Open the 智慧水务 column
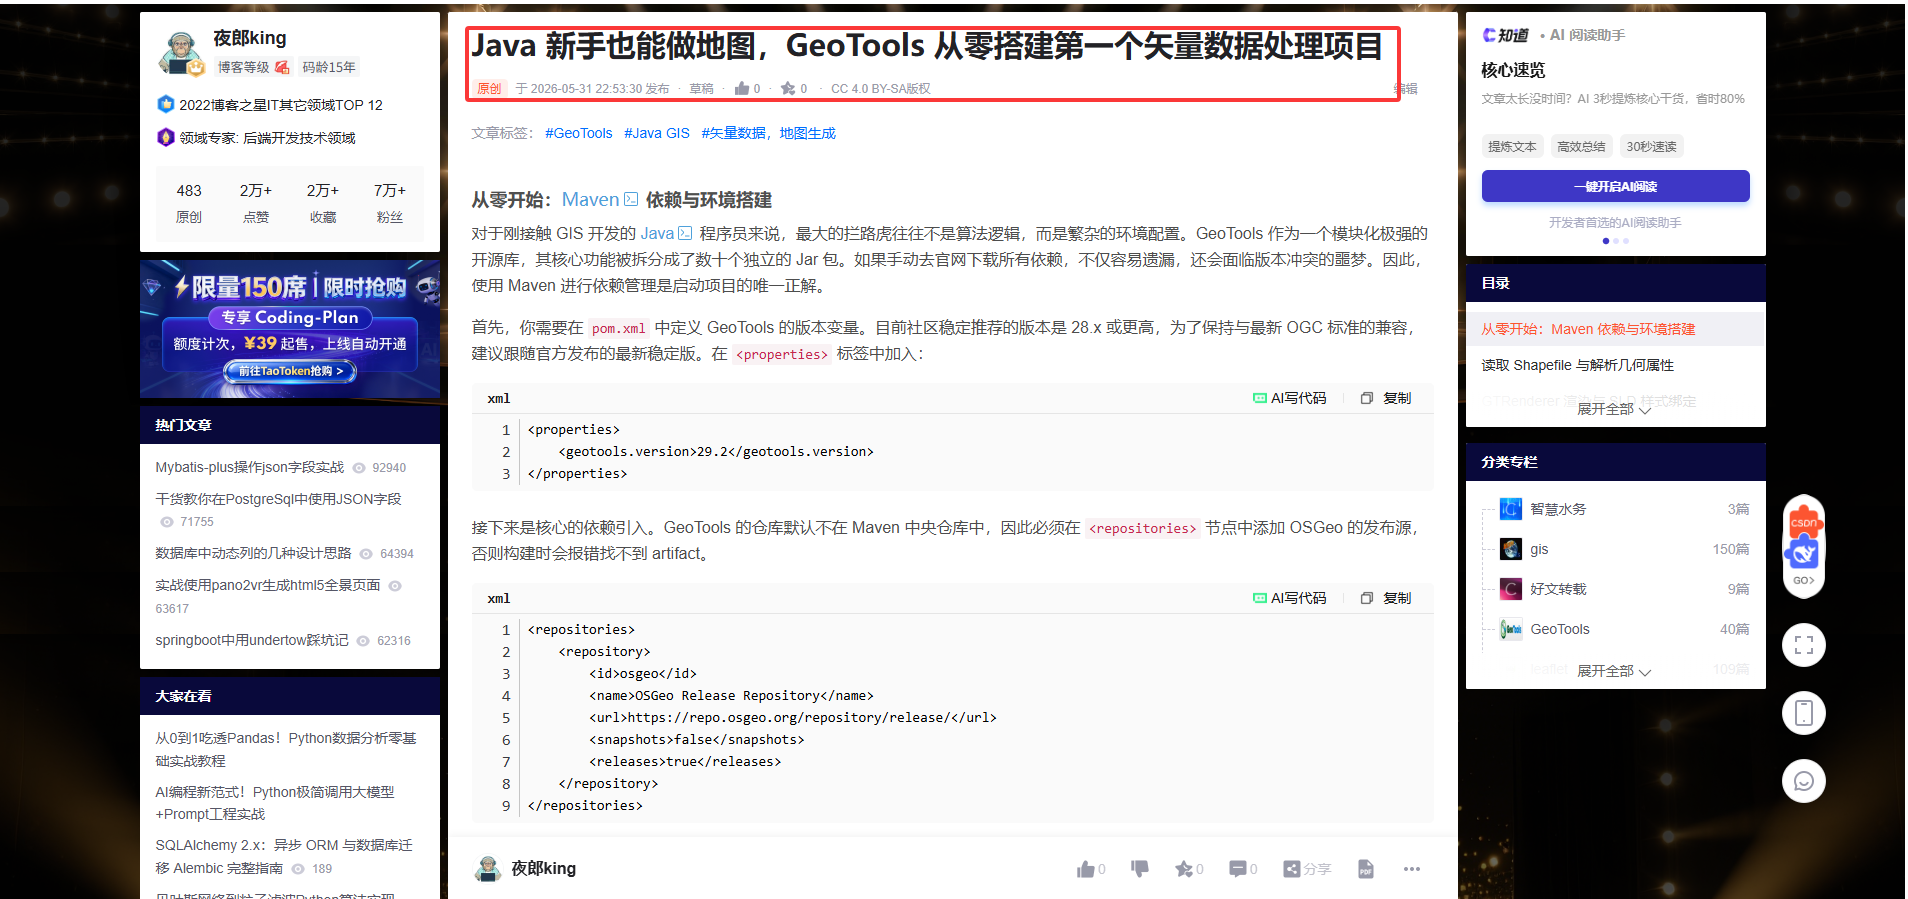The width and height of the screenshot is (1908, 899). pos(1558,509)
